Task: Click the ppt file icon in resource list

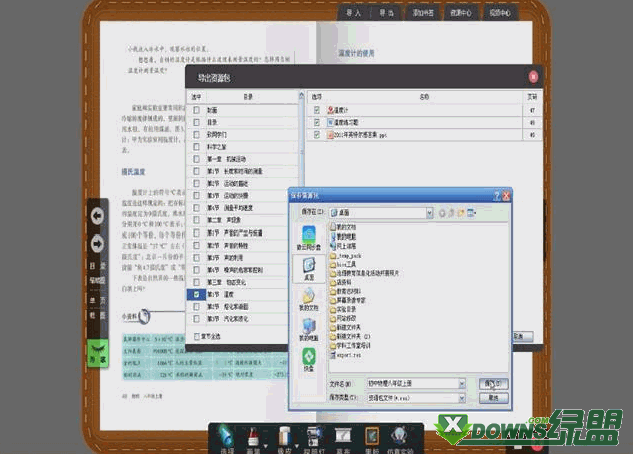Action: pyautogui.click(x=330, y=134)
